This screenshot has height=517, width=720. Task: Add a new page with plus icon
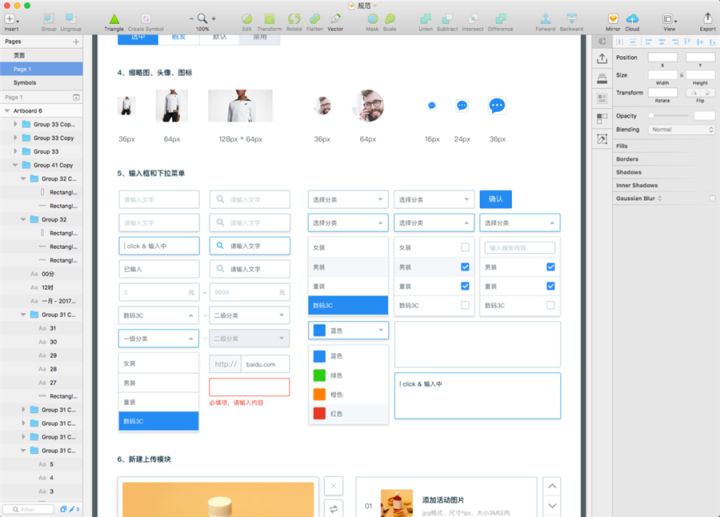76,42
